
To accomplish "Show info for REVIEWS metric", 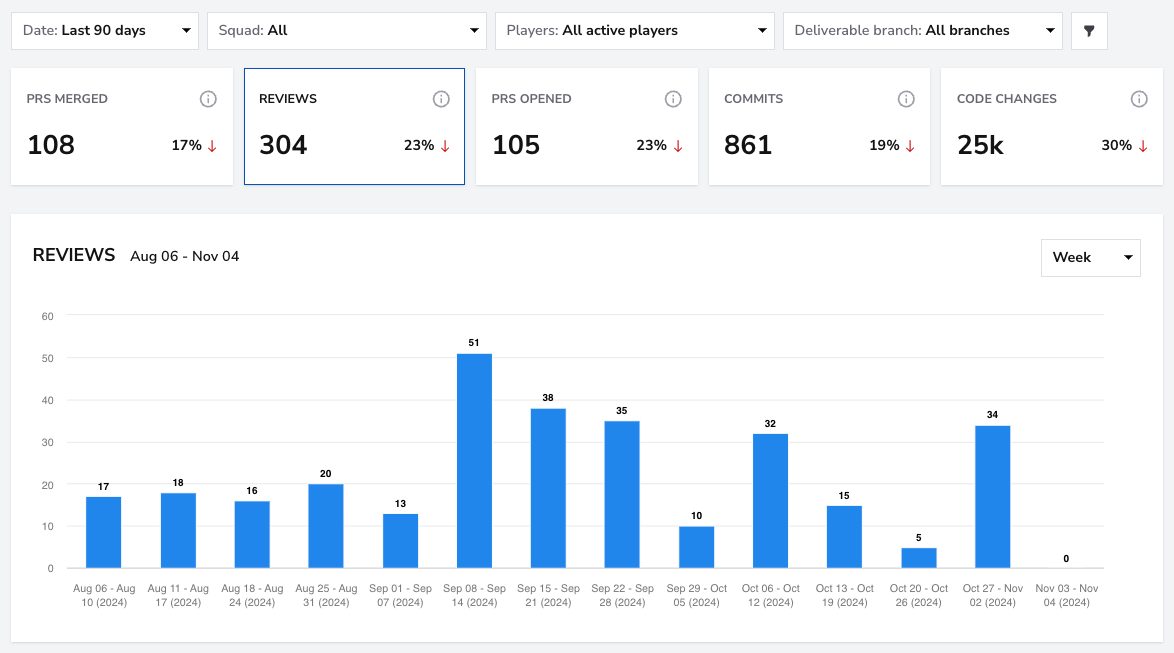I will pyautogui.click(x=441, y=99).
